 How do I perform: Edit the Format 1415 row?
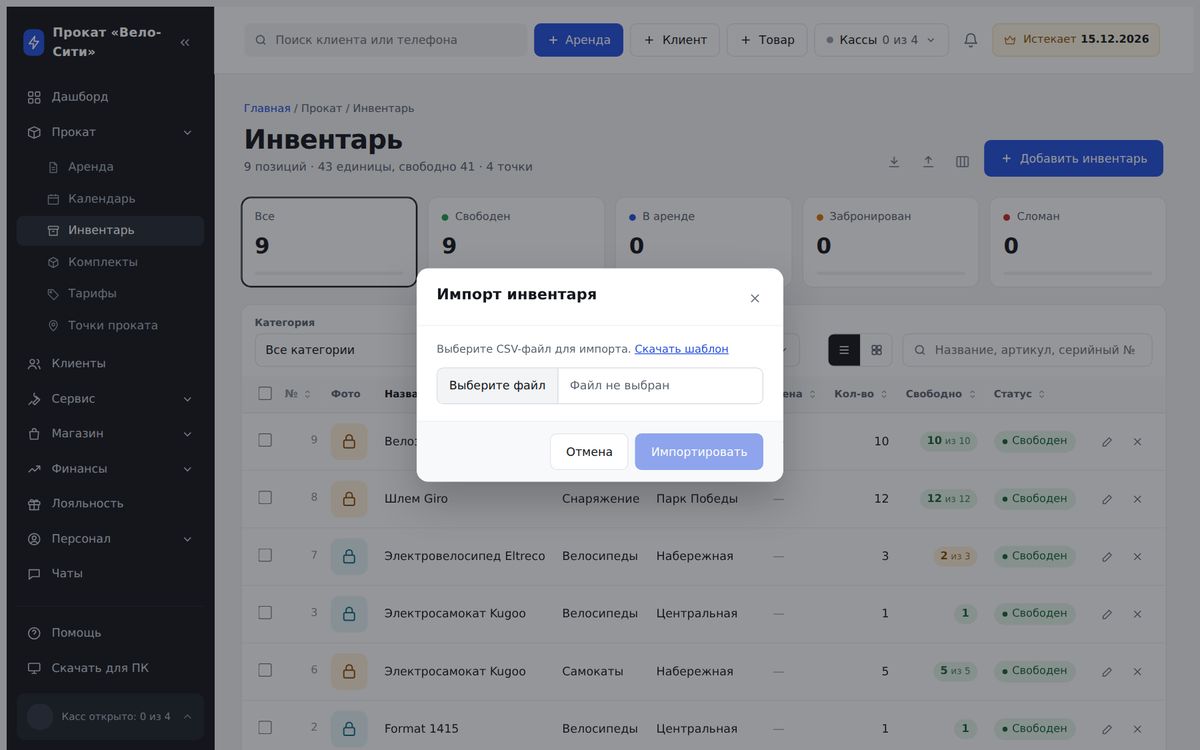[1107, 730]
